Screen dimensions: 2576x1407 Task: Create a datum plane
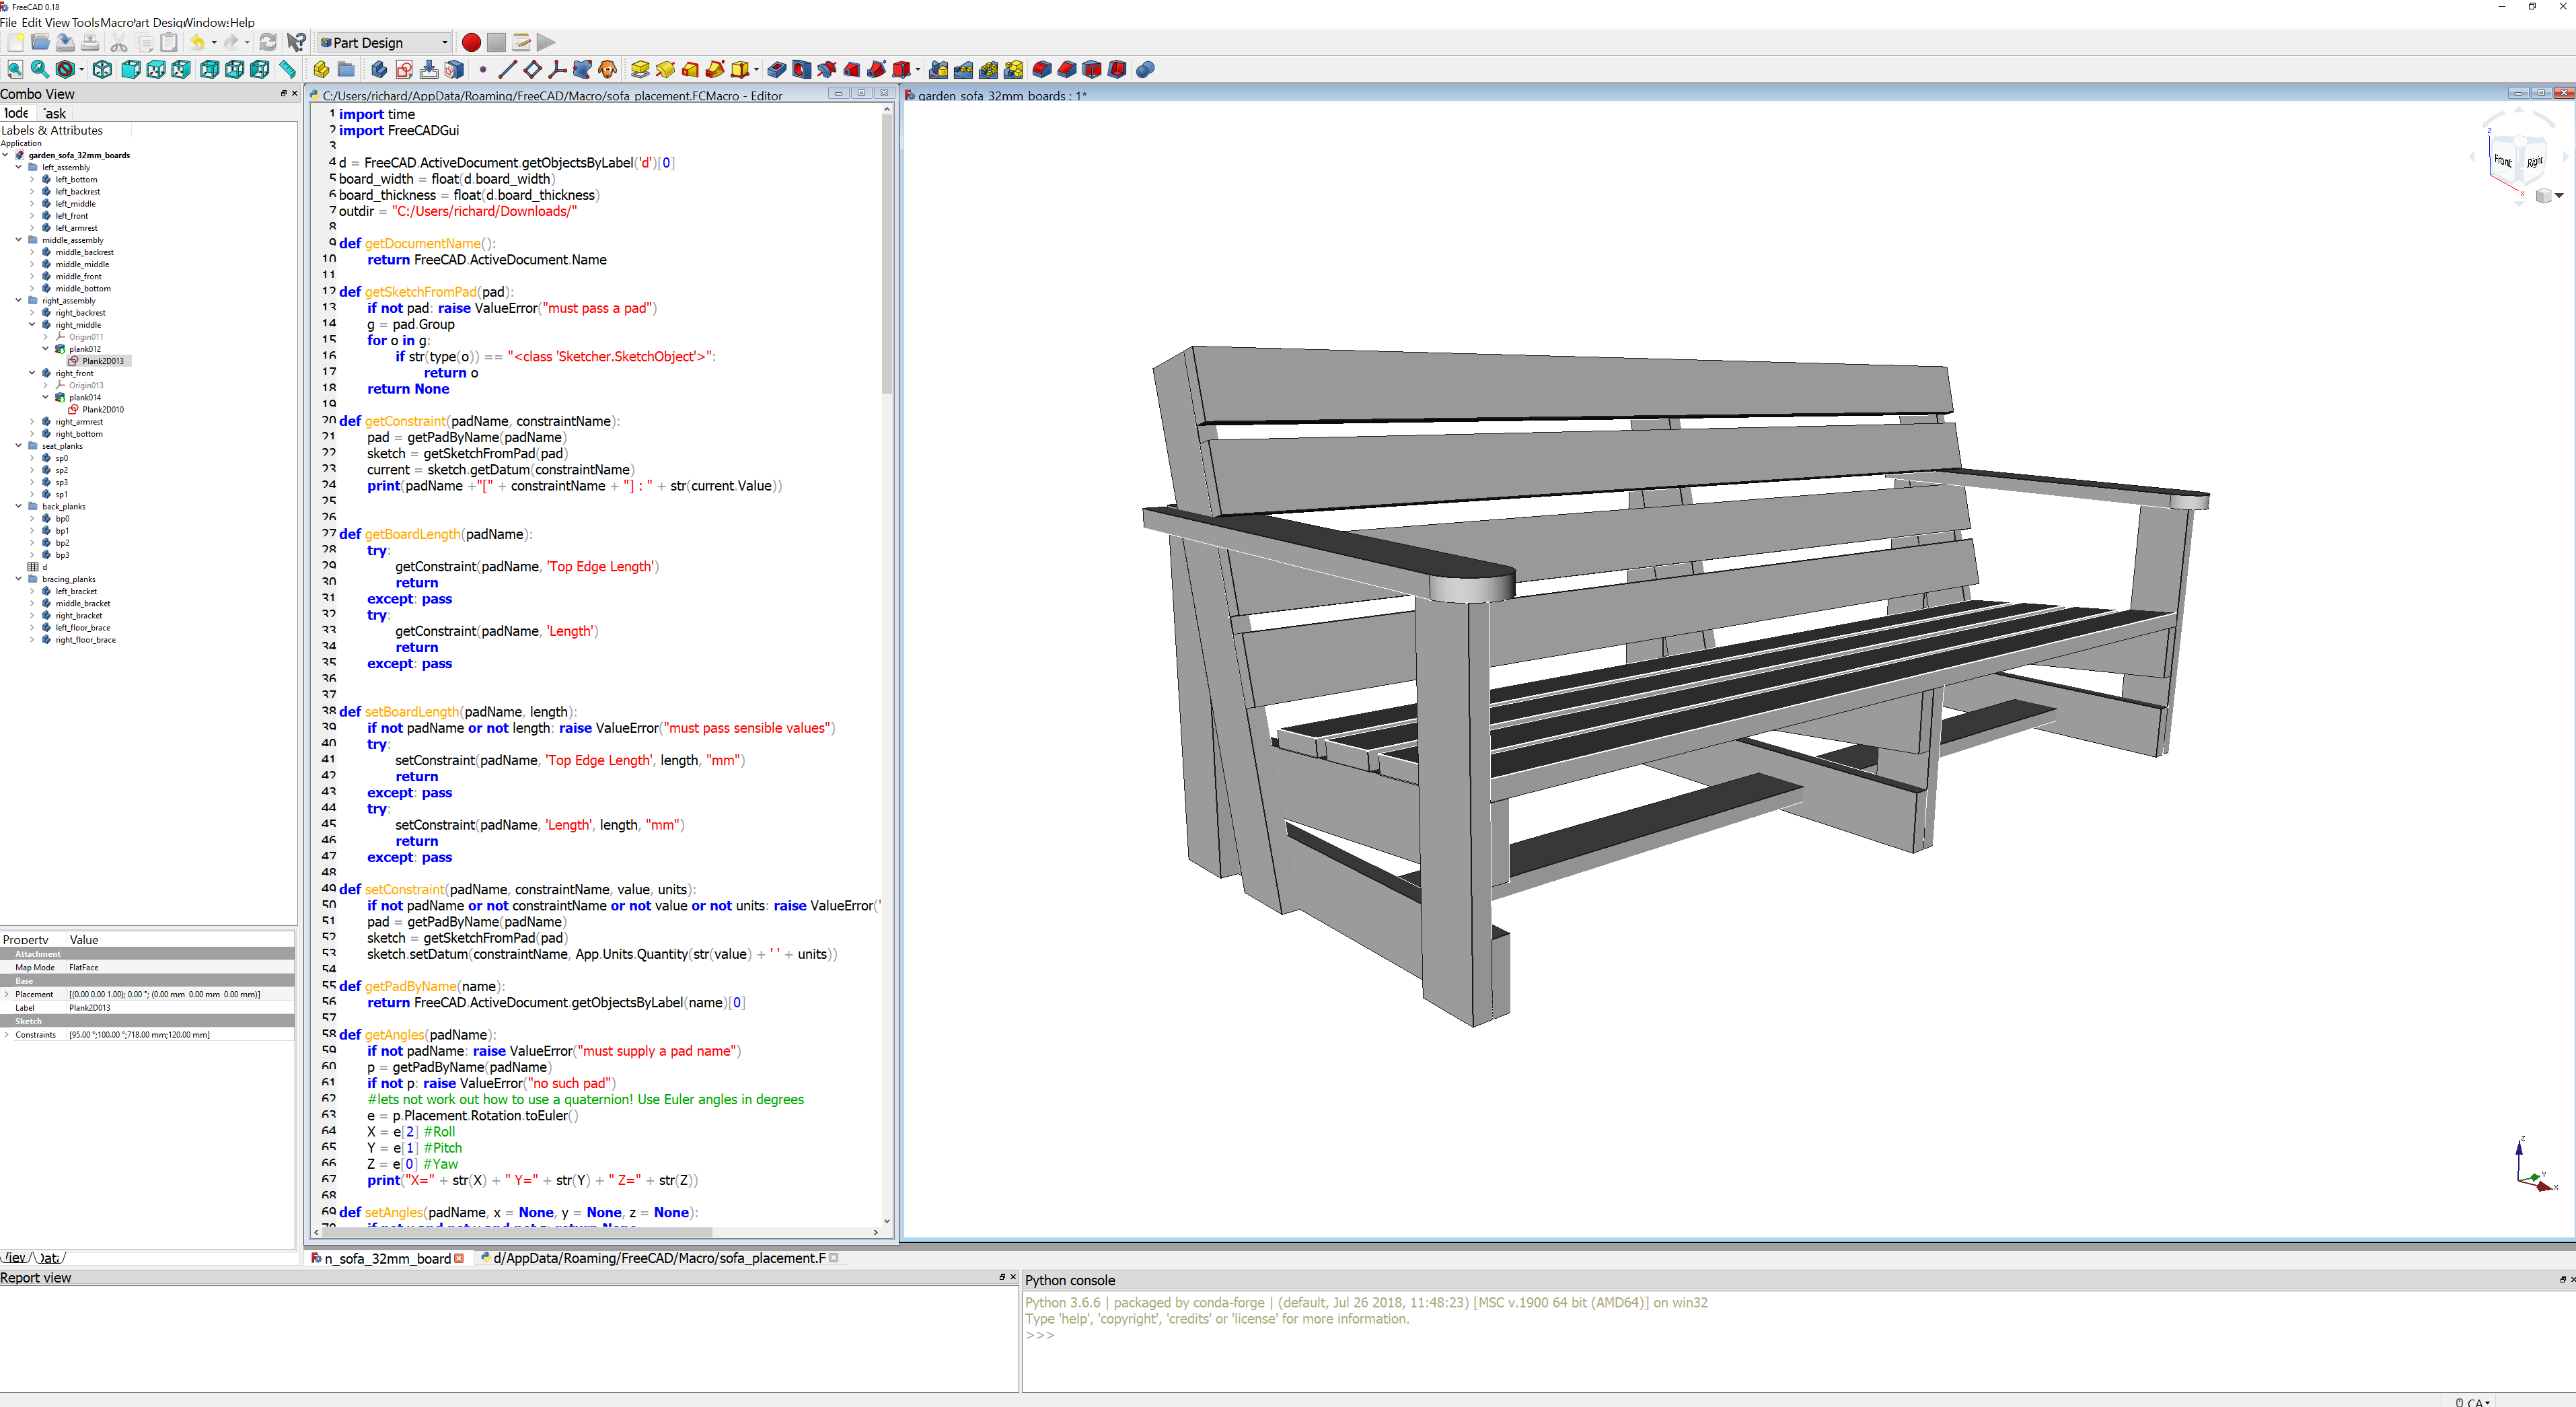[532, 69]
